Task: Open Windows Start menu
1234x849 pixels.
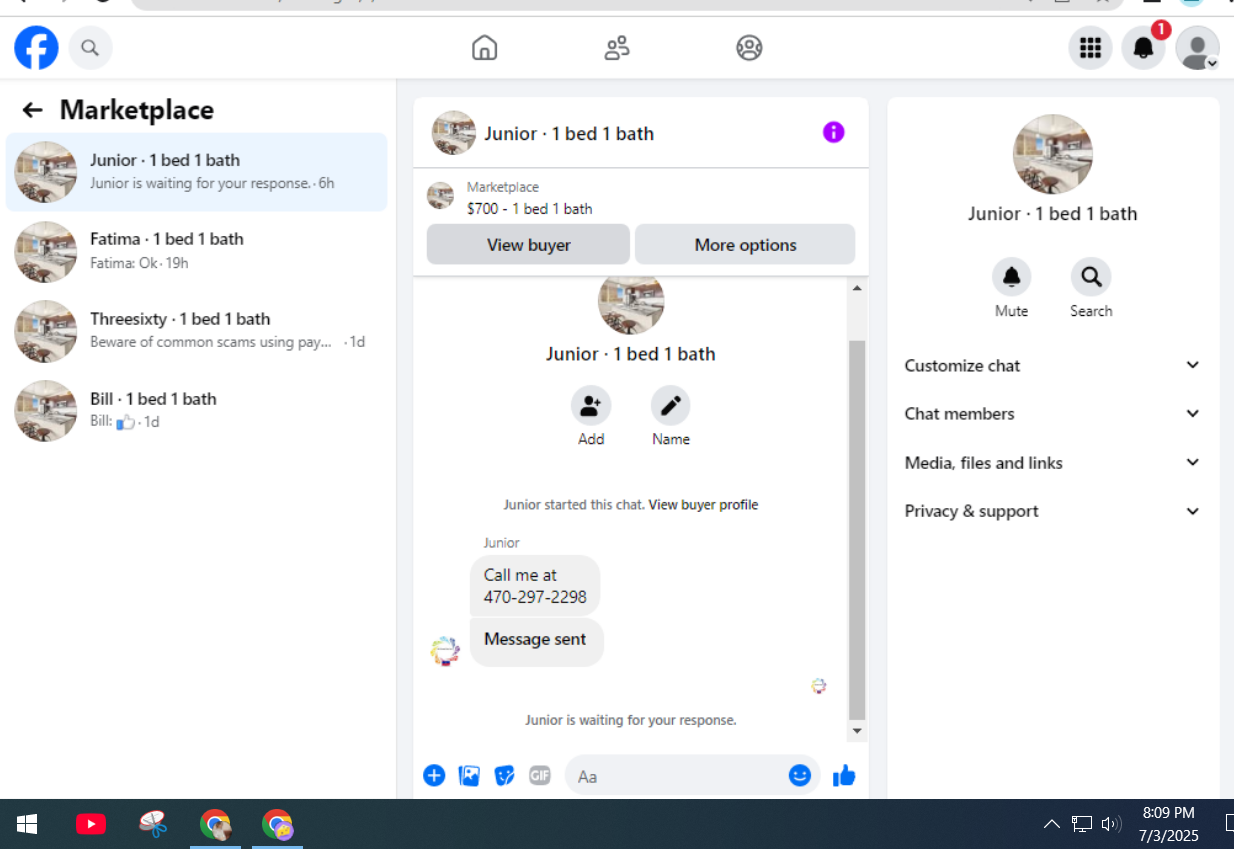Action: [x=27, y=824]
